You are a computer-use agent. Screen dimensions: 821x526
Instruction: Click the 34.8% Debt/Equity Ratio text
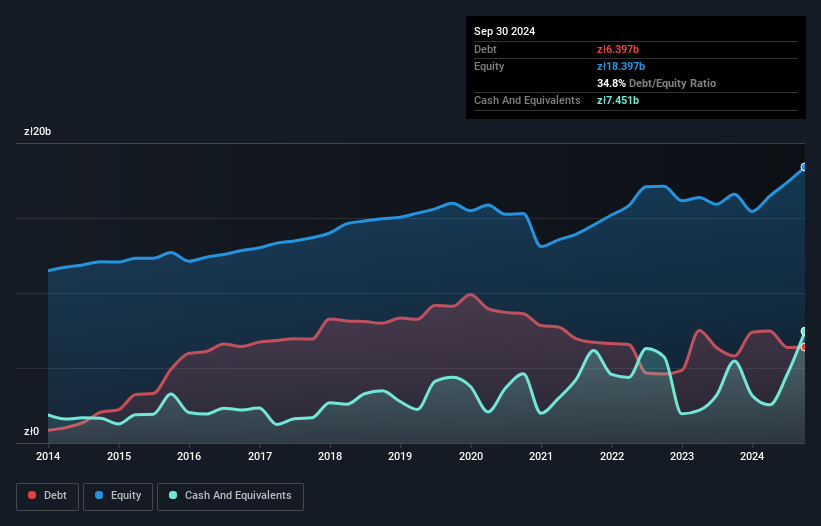[656, 83]
